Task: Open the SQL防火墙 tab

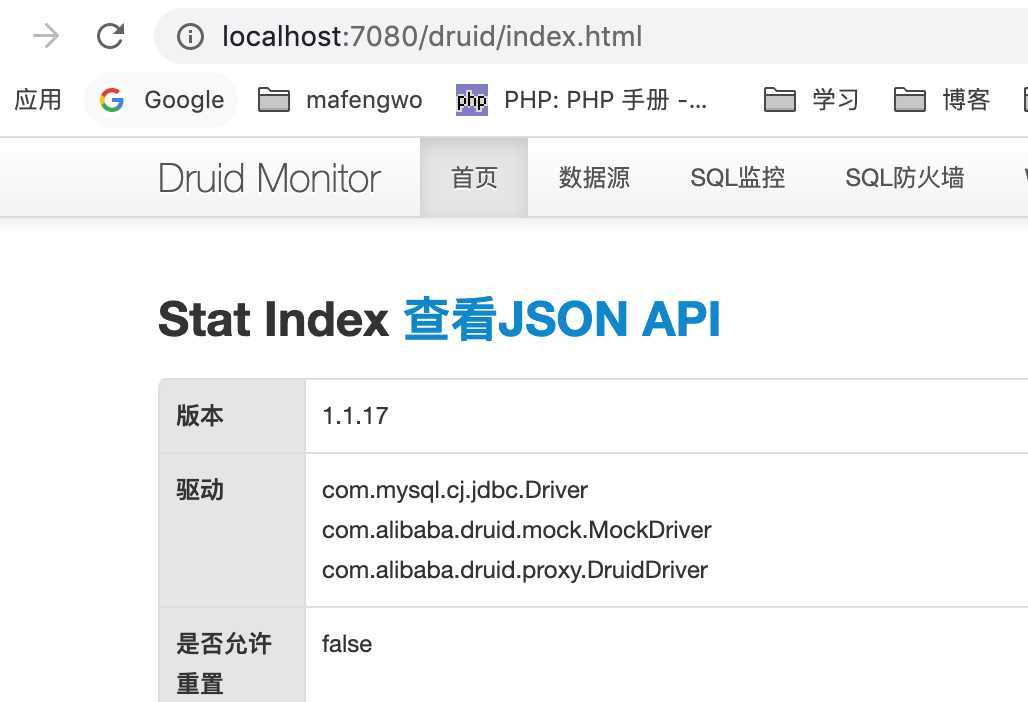Action: pyautogui.click(x=905, y=177)
